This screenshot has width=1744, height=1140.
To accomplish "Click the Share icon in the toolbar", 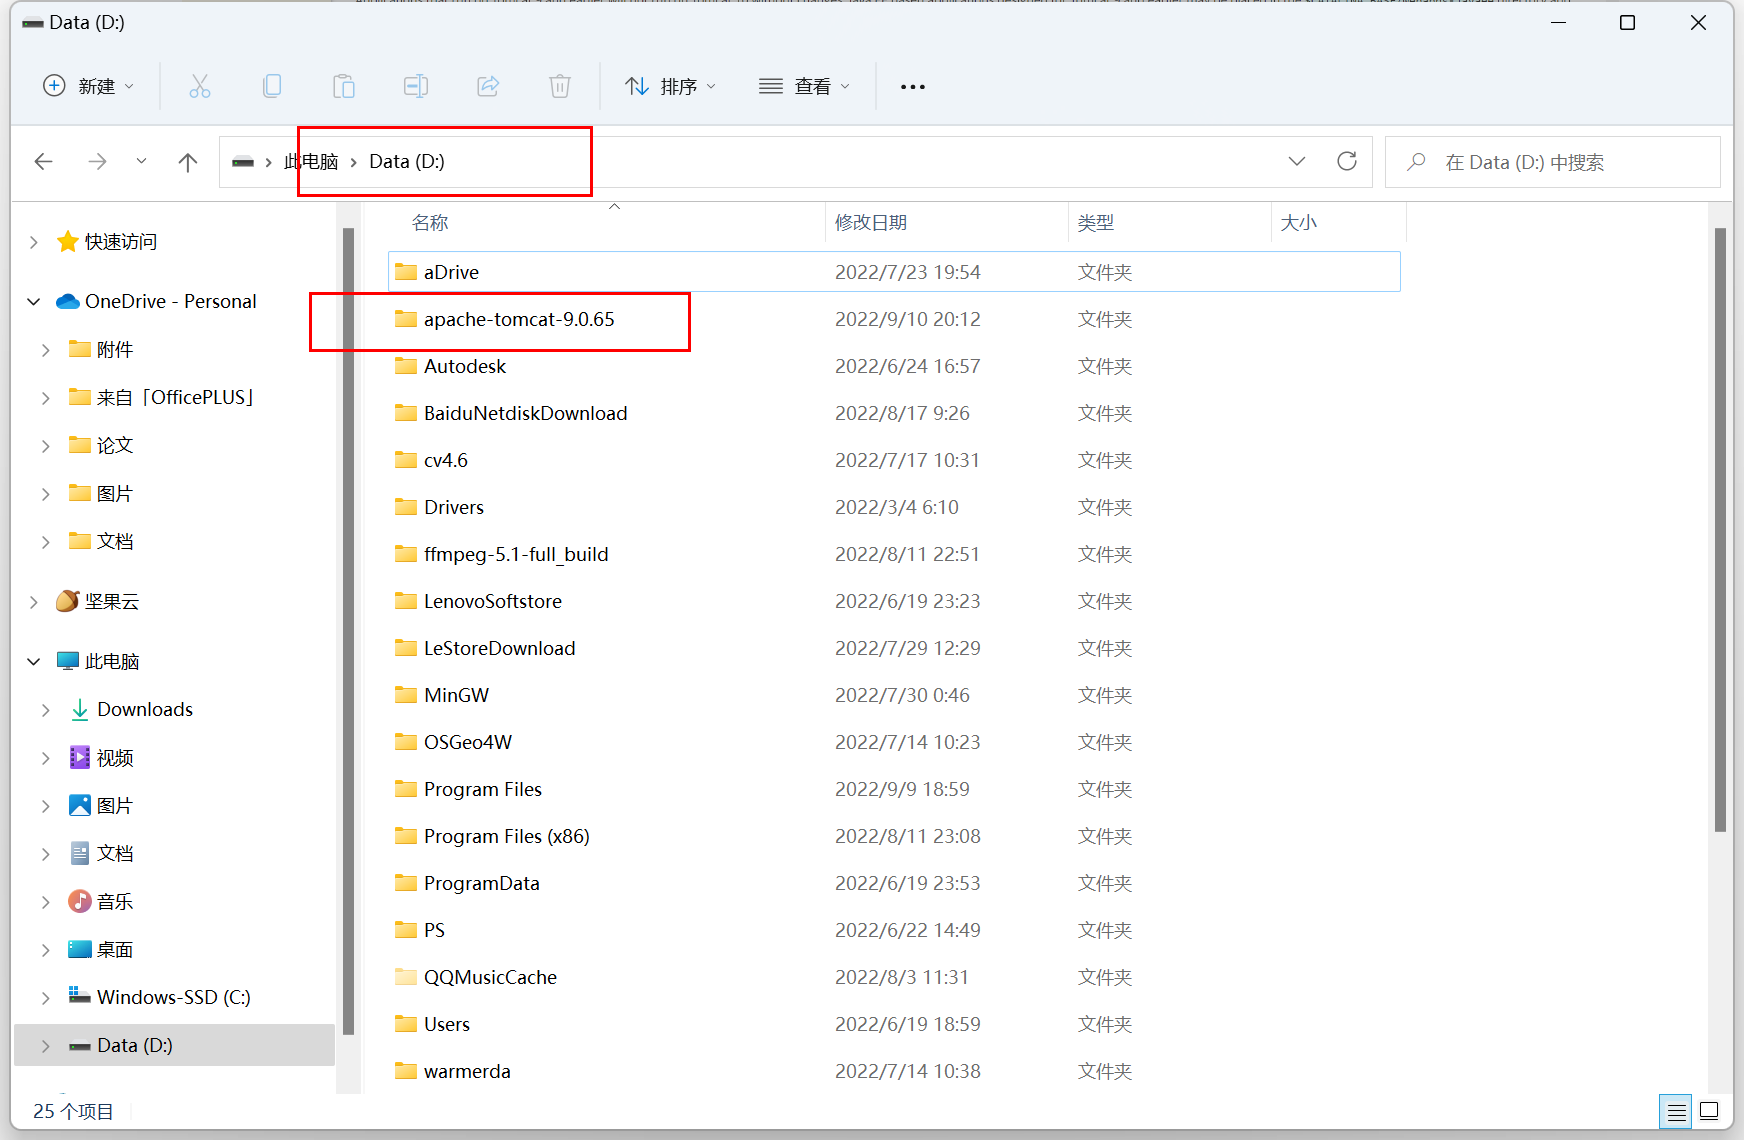I will tap(488, 86).
